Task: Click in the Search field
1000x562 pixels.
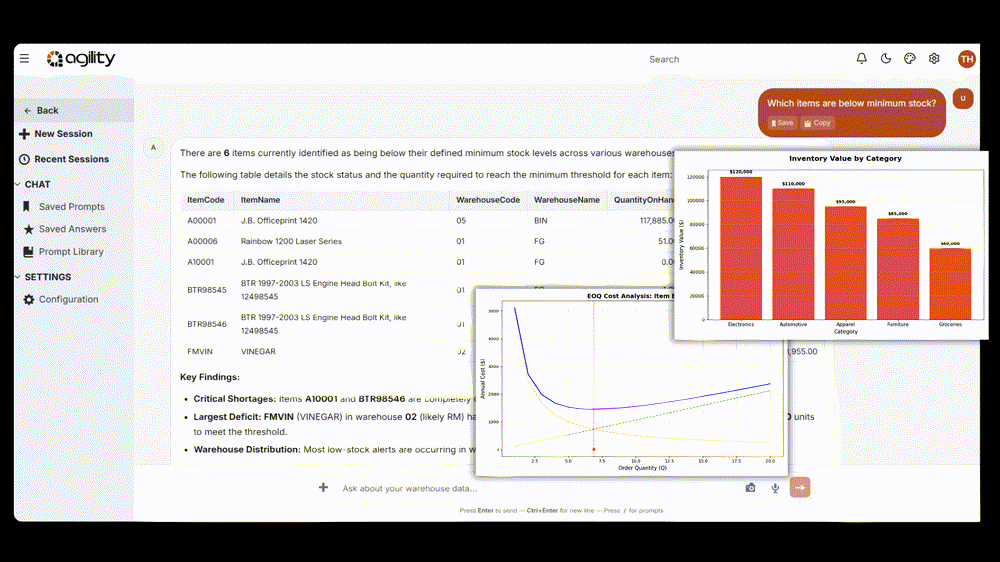Action: (741, 59)
